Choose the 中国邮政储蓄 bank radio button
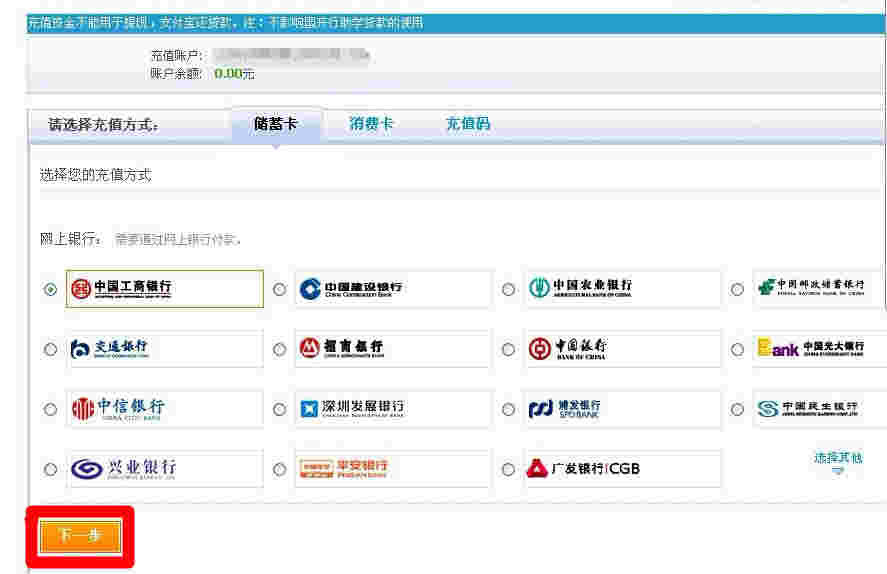The height and width of the screenshot is (574, 887). [x=737, y=290]
